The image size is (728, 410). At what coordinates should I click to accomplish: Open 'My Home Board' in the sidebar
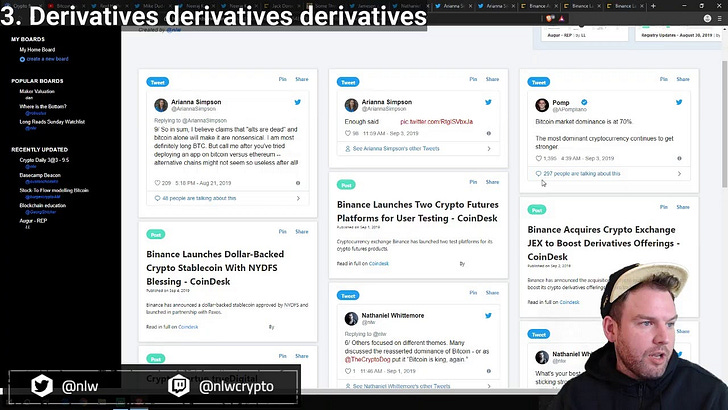(x=37, y=50)
